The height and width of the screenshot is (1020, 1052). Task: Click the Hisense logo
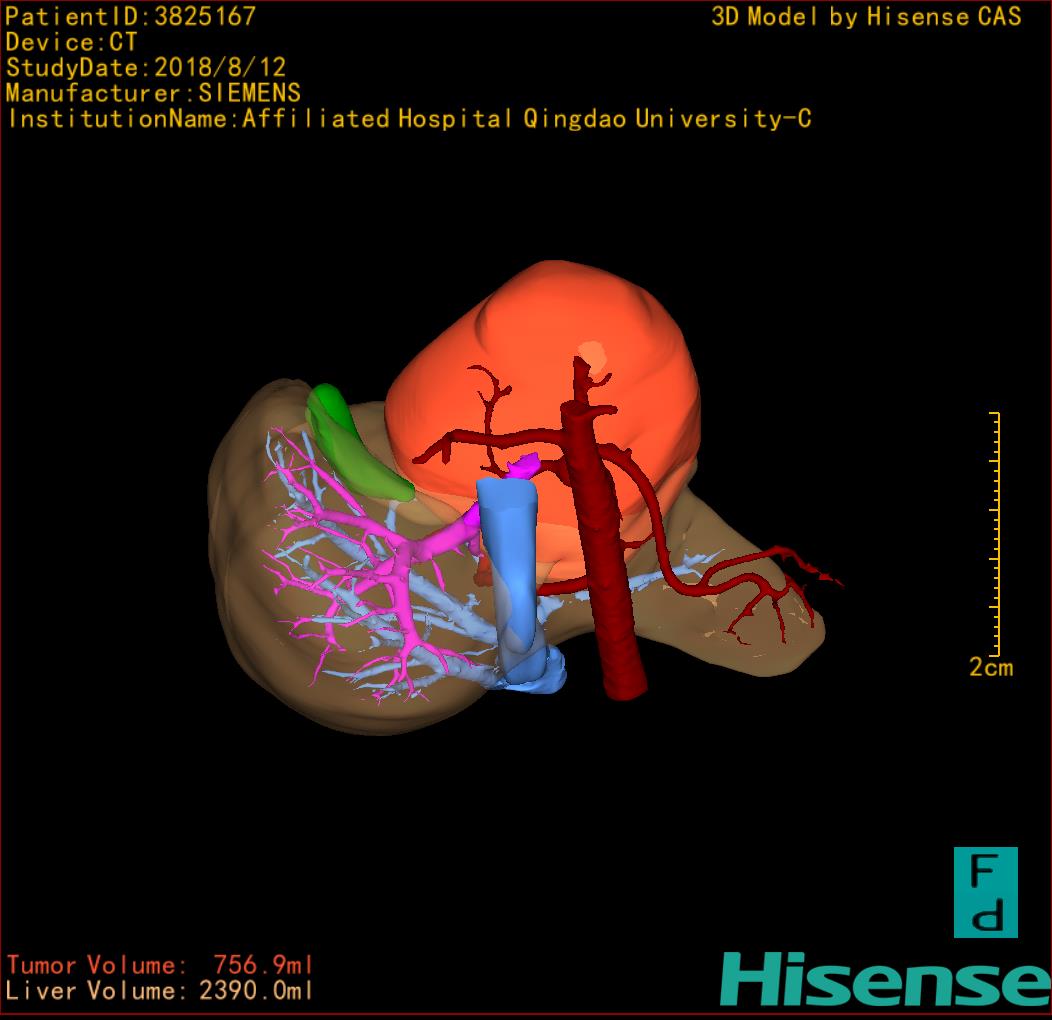pyautogui.click(x=885, y=979)
